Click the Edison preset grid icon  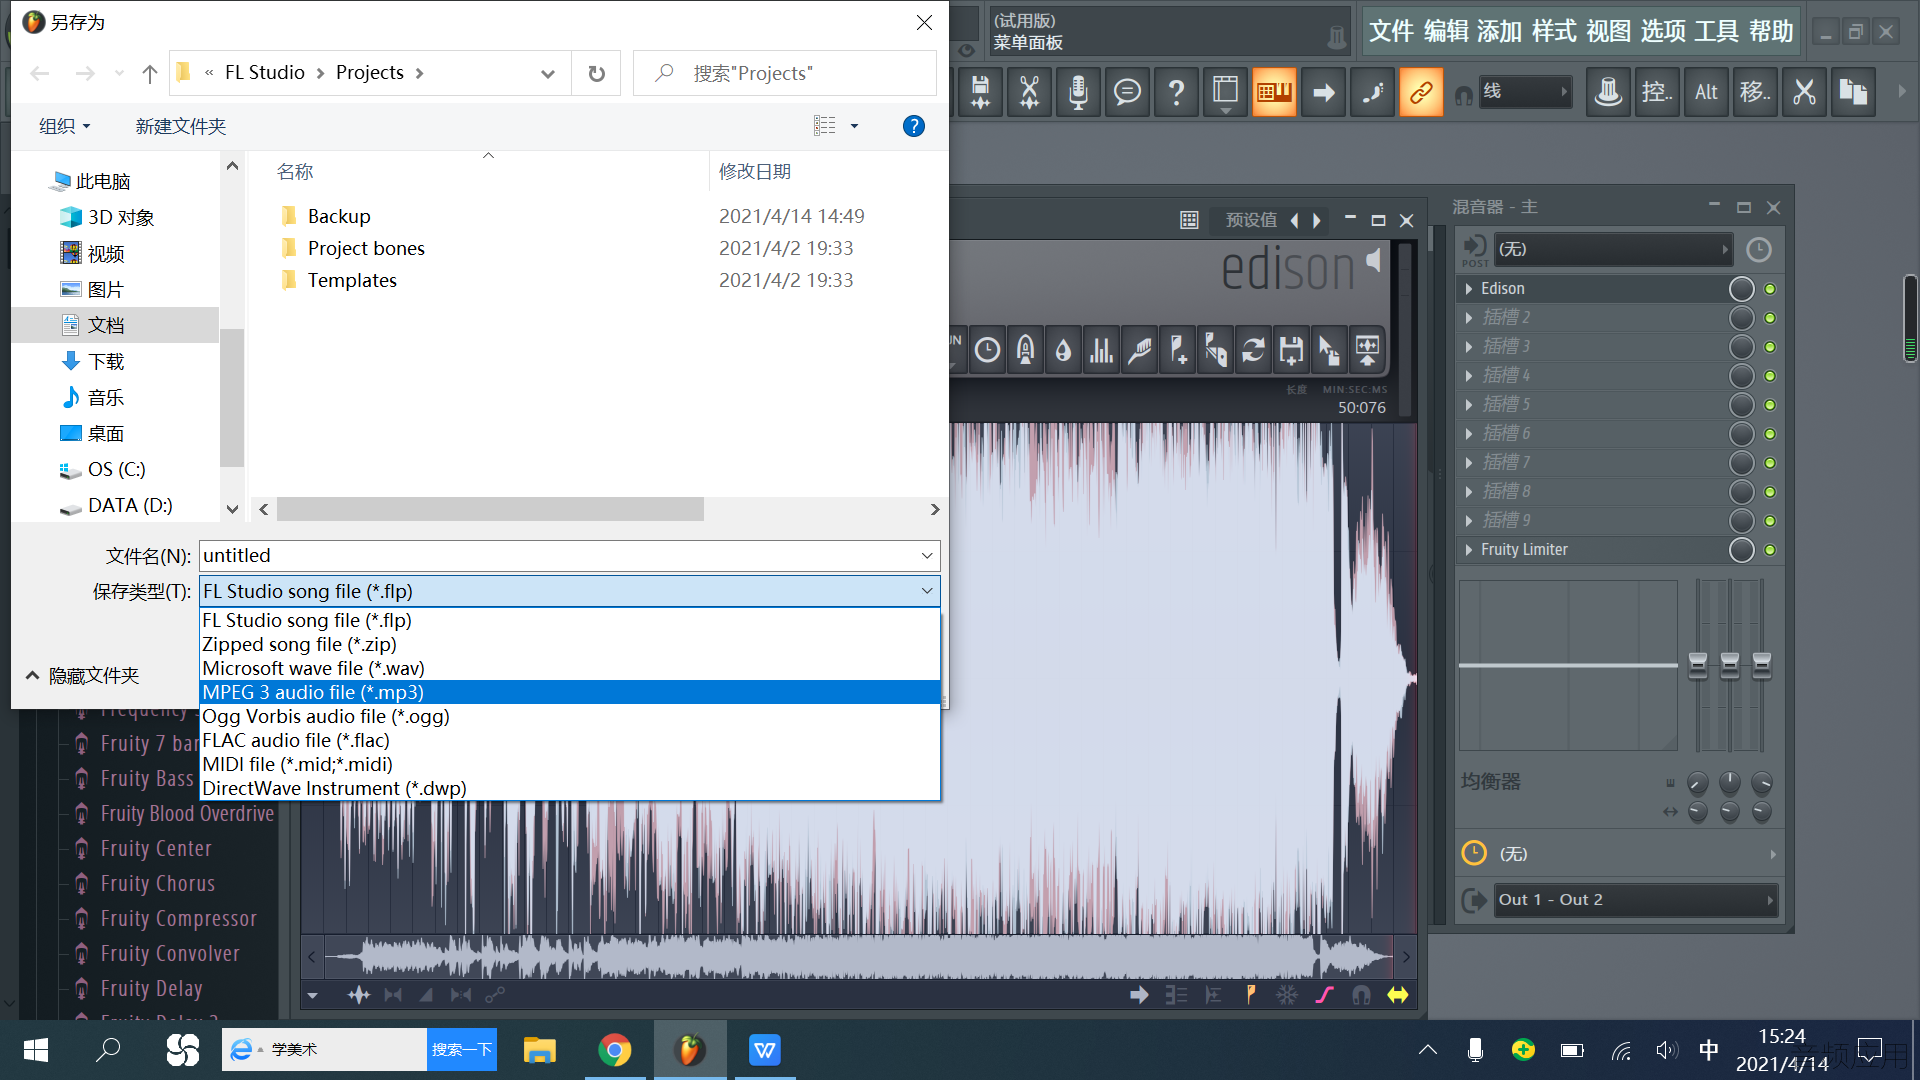tap(1189, 220)
